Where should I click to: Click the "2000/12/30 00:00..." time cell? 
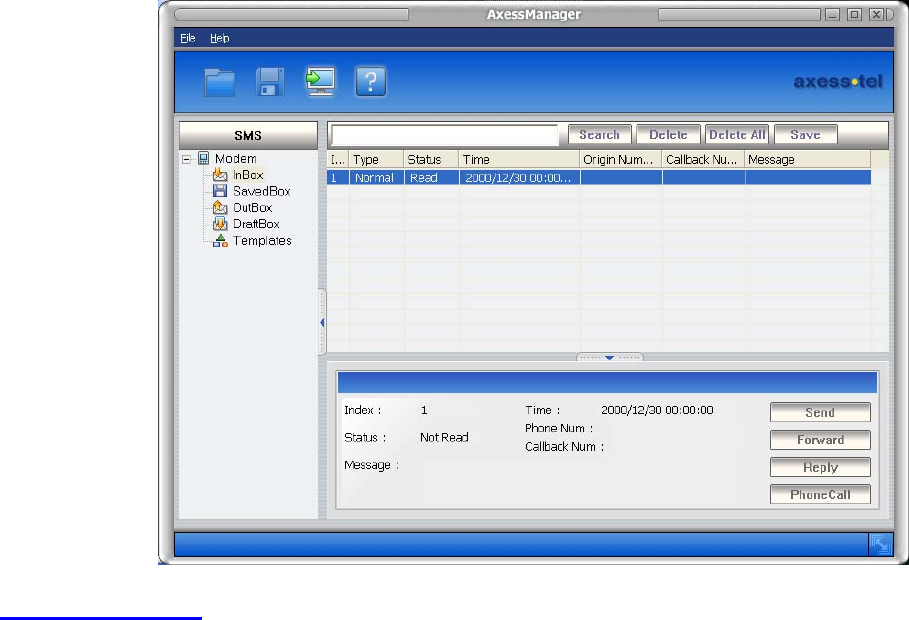pos(519,177)
